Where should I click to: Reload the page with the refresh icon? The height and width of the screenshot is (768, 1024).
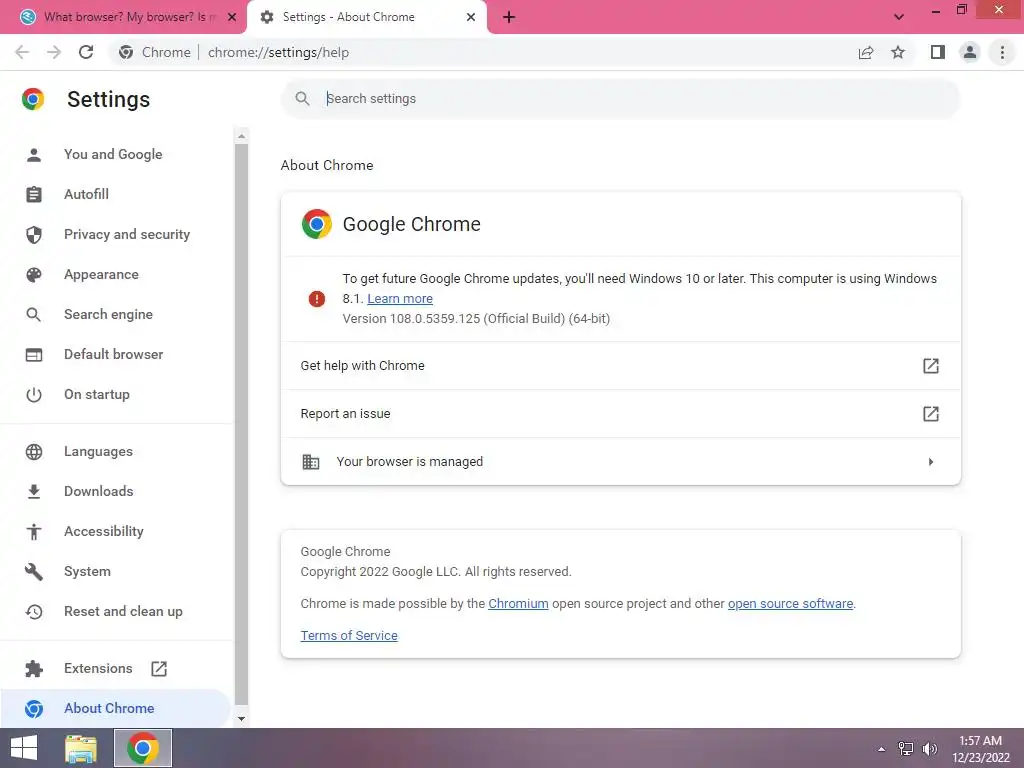86,52
